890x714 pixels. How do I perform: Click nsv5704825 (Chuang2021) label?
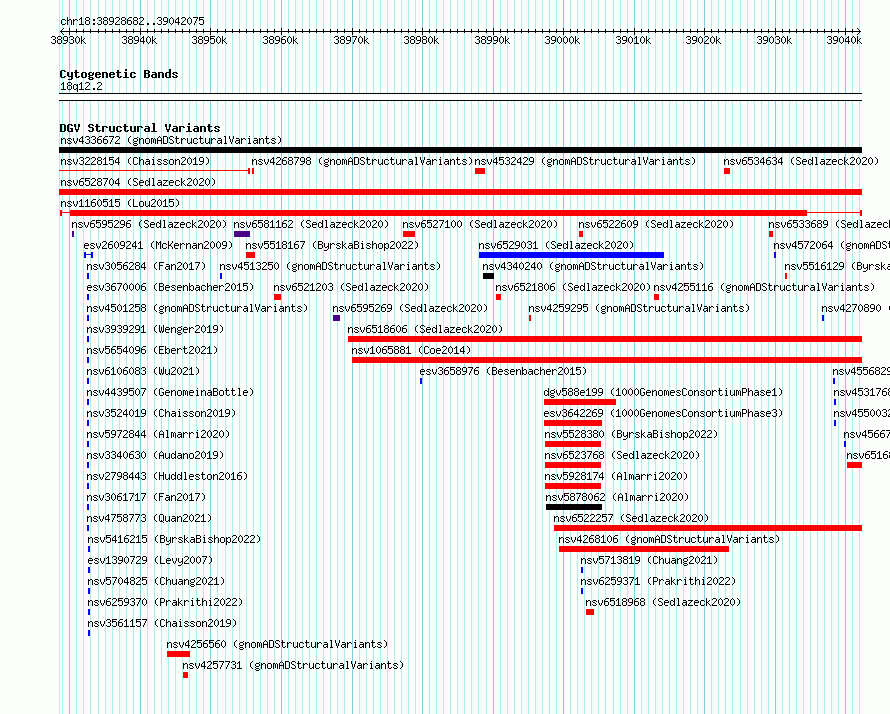(x=156, y=581)
